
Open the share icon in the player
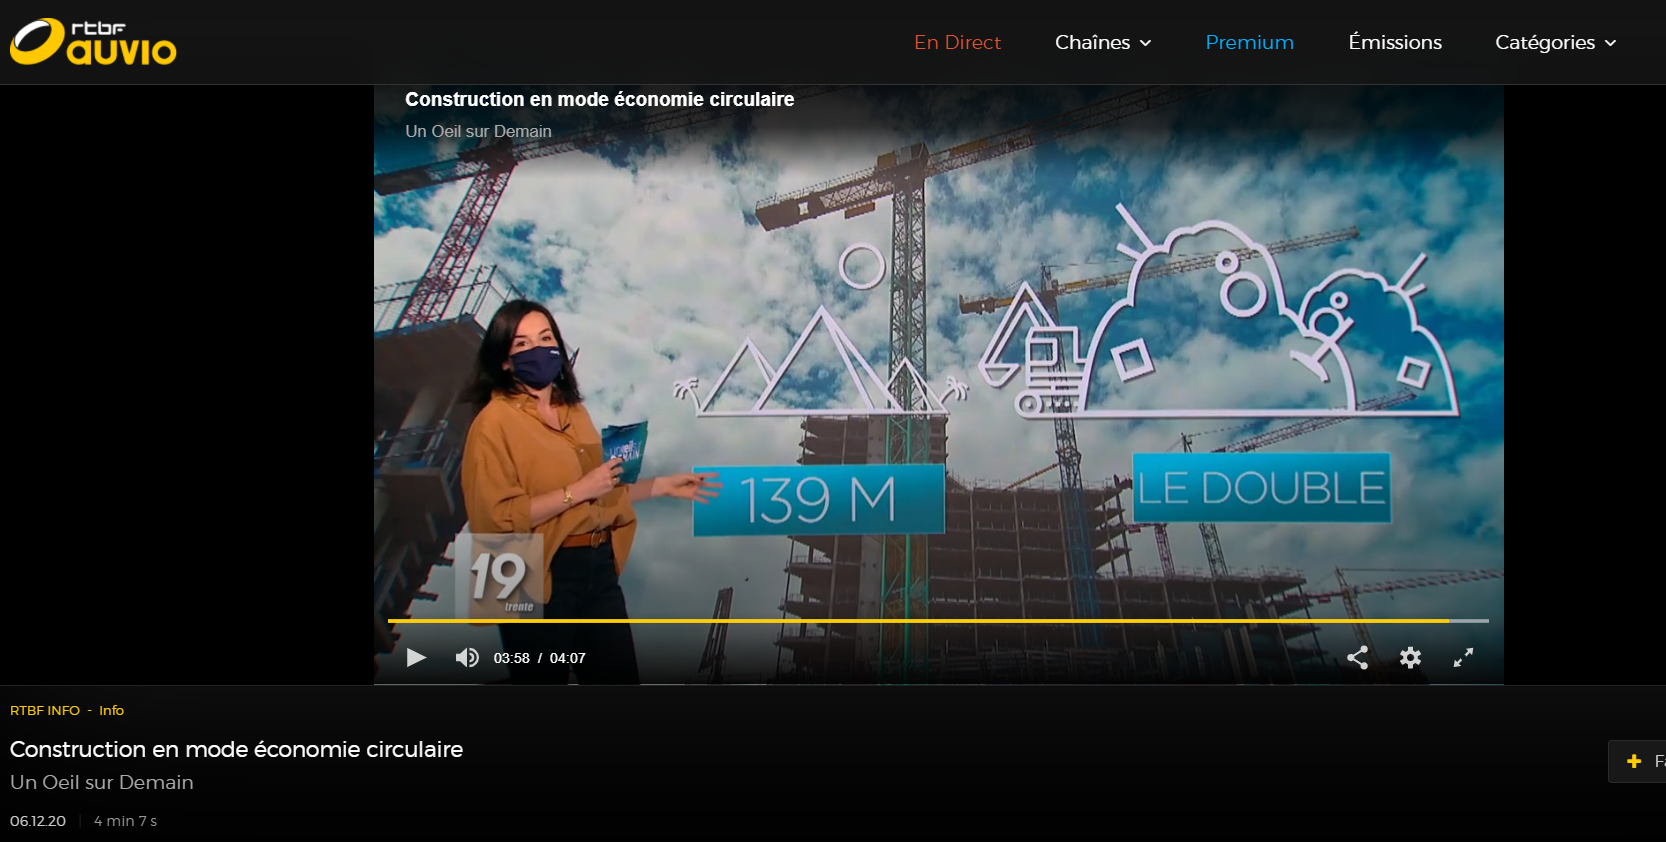pos(1357,657)
